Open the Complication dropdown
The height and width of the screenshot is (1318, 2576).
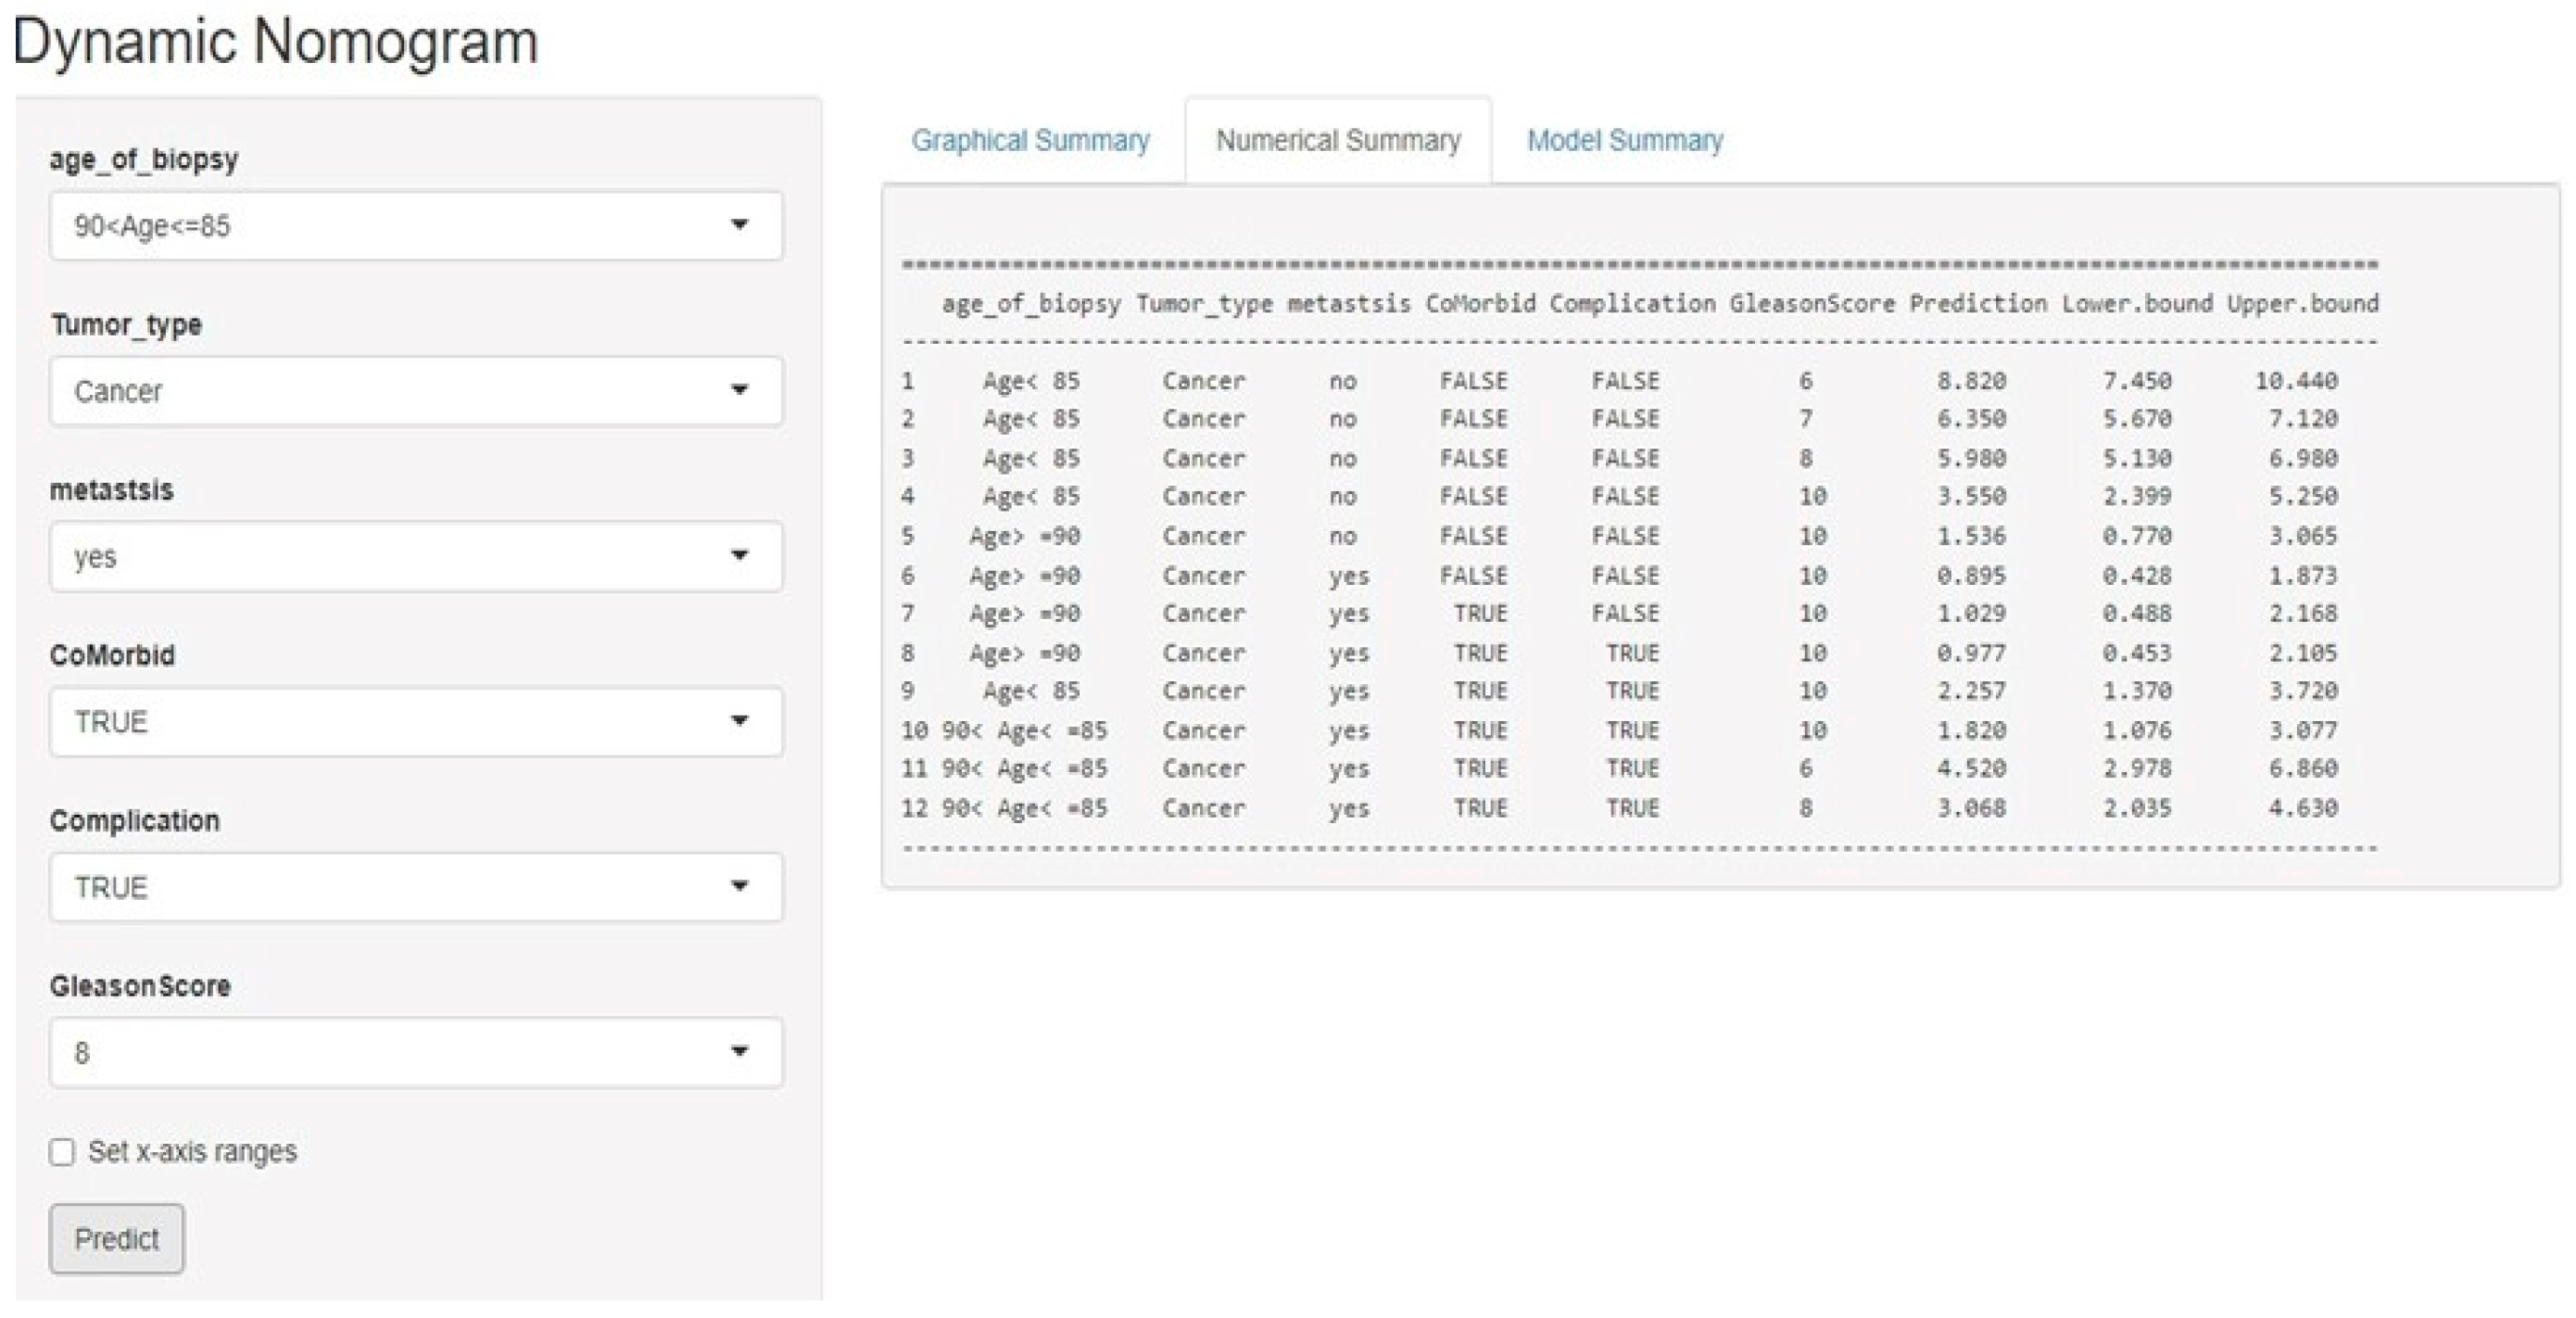click(415, 887)
